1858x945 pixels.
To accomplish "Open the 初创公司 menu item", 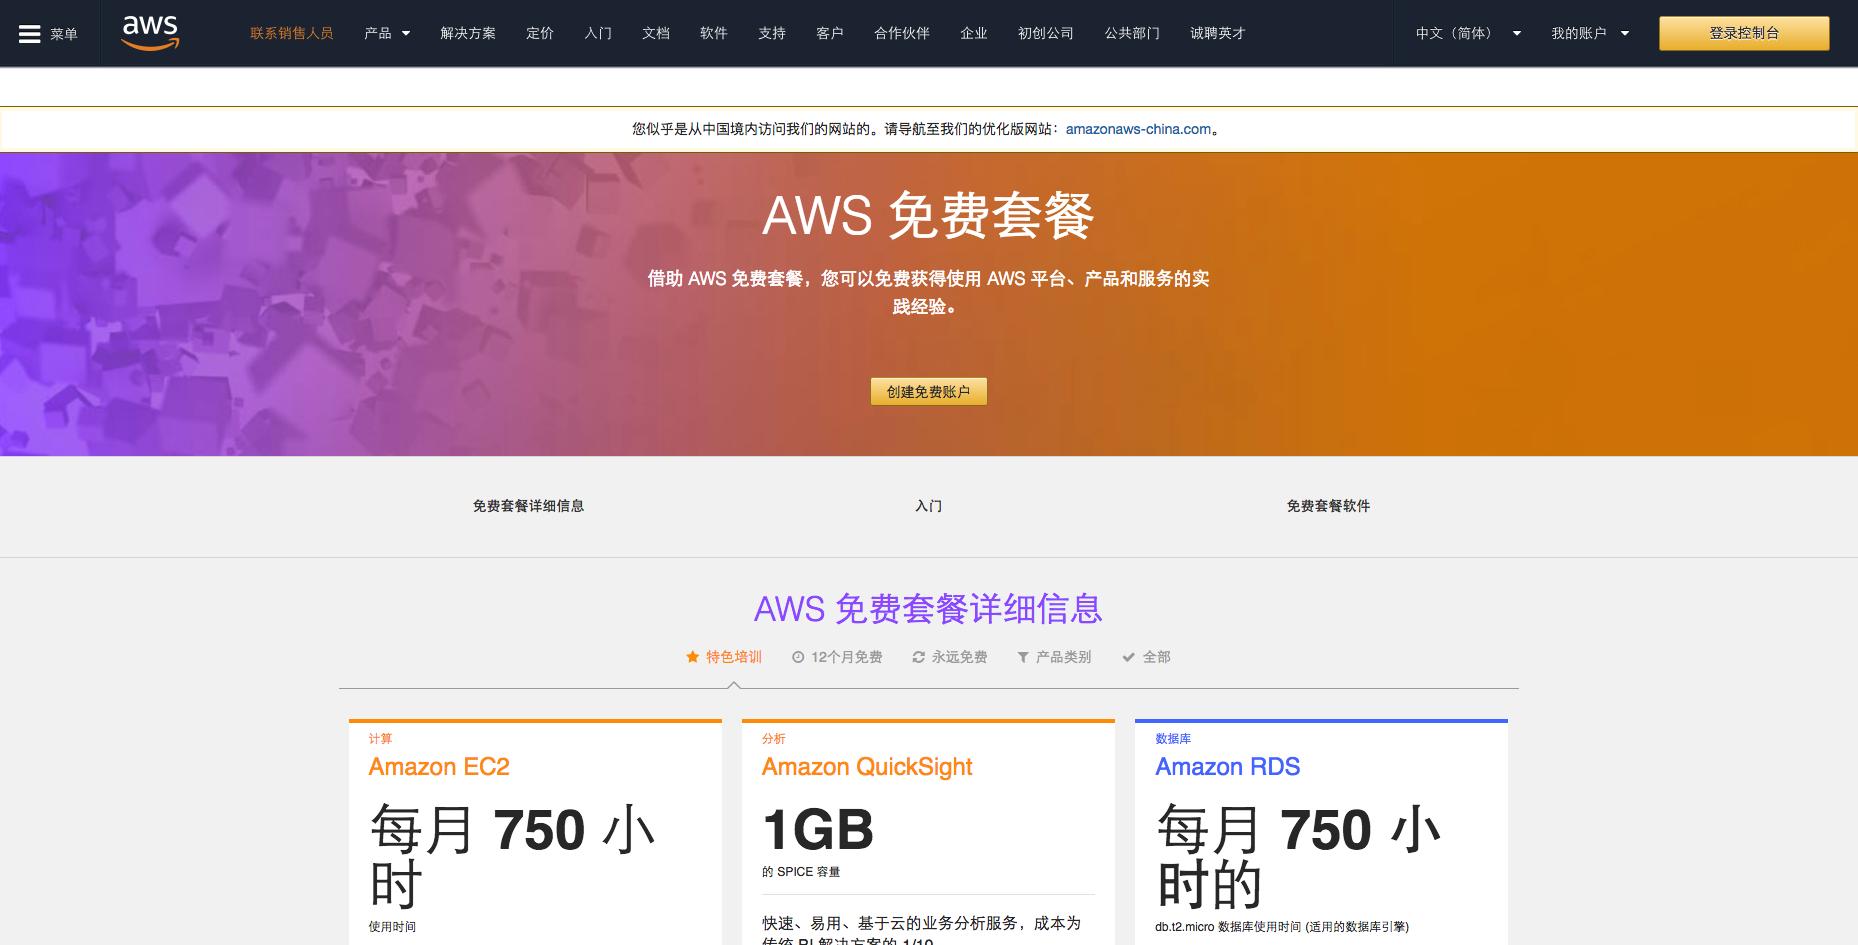I will coord(1046,33).
